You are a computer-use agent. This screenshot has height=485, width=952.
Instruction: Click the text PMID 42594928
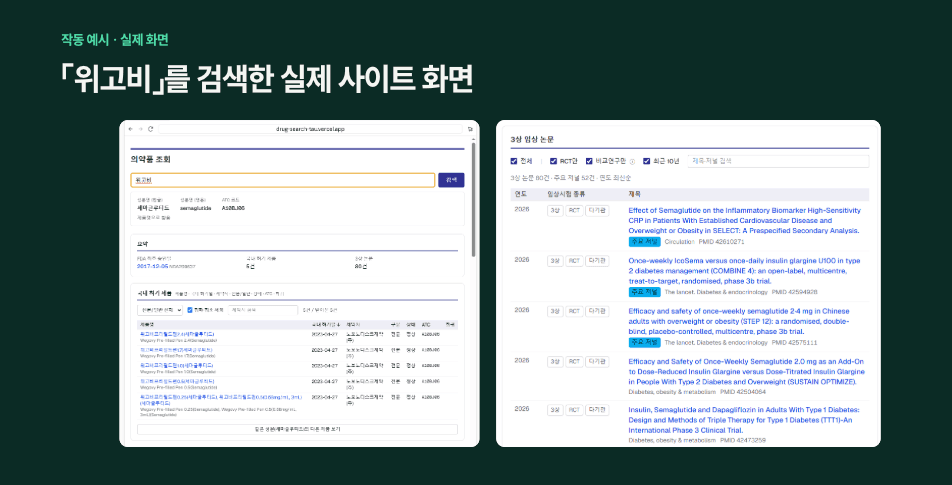(x=794, y=292)
